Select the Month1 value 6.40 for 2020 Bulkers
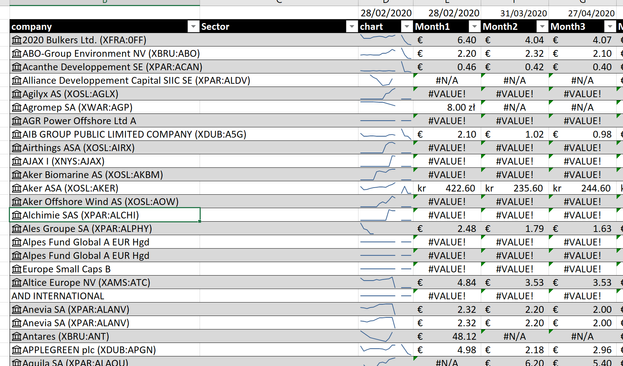The width and height of the screenshot is (623, 366). pos(447,40)
